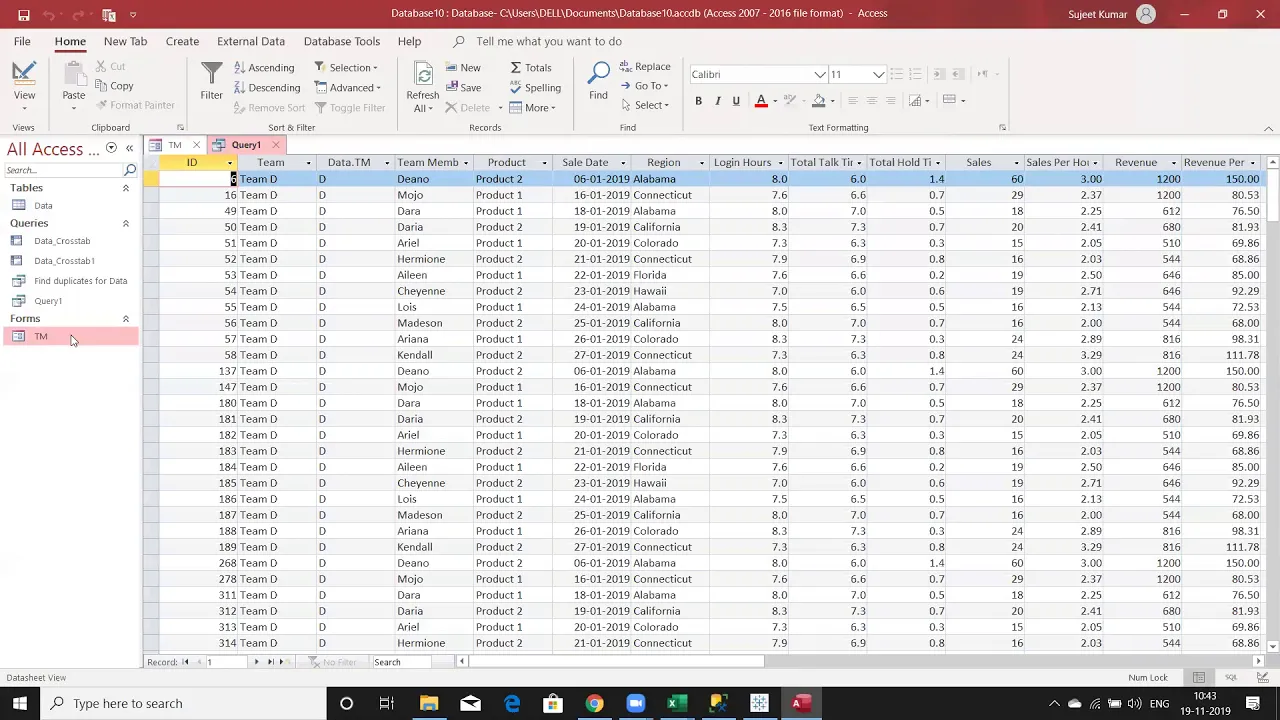Click the Windows Start button

(20, 703)
